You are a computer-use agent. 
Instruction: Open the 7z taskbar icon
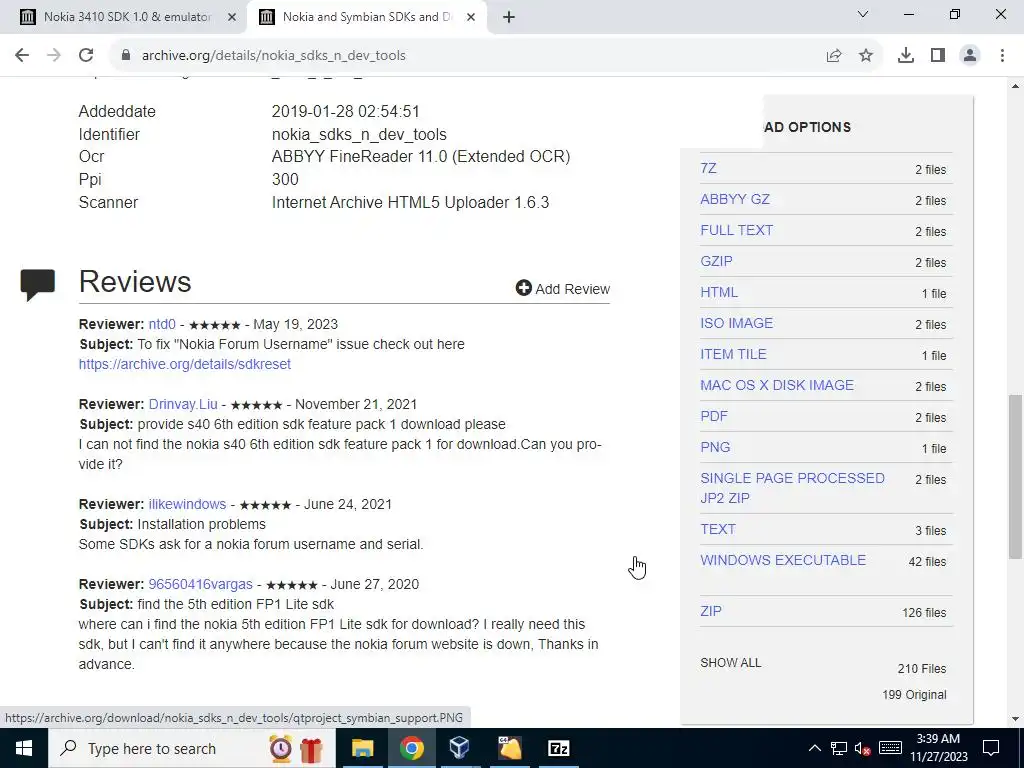click(558, 748)
